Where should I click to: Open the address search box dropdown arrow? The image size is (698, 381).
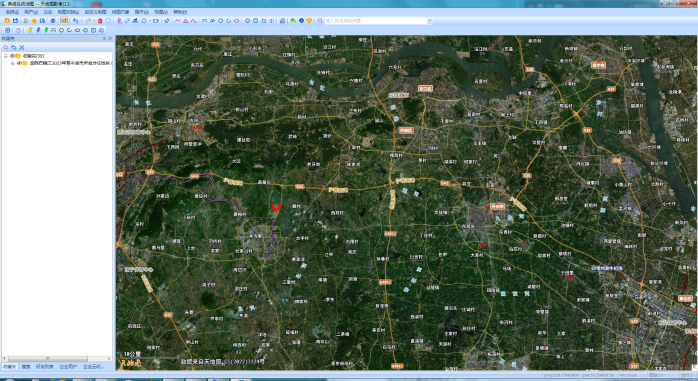click(x=430, y=20)
